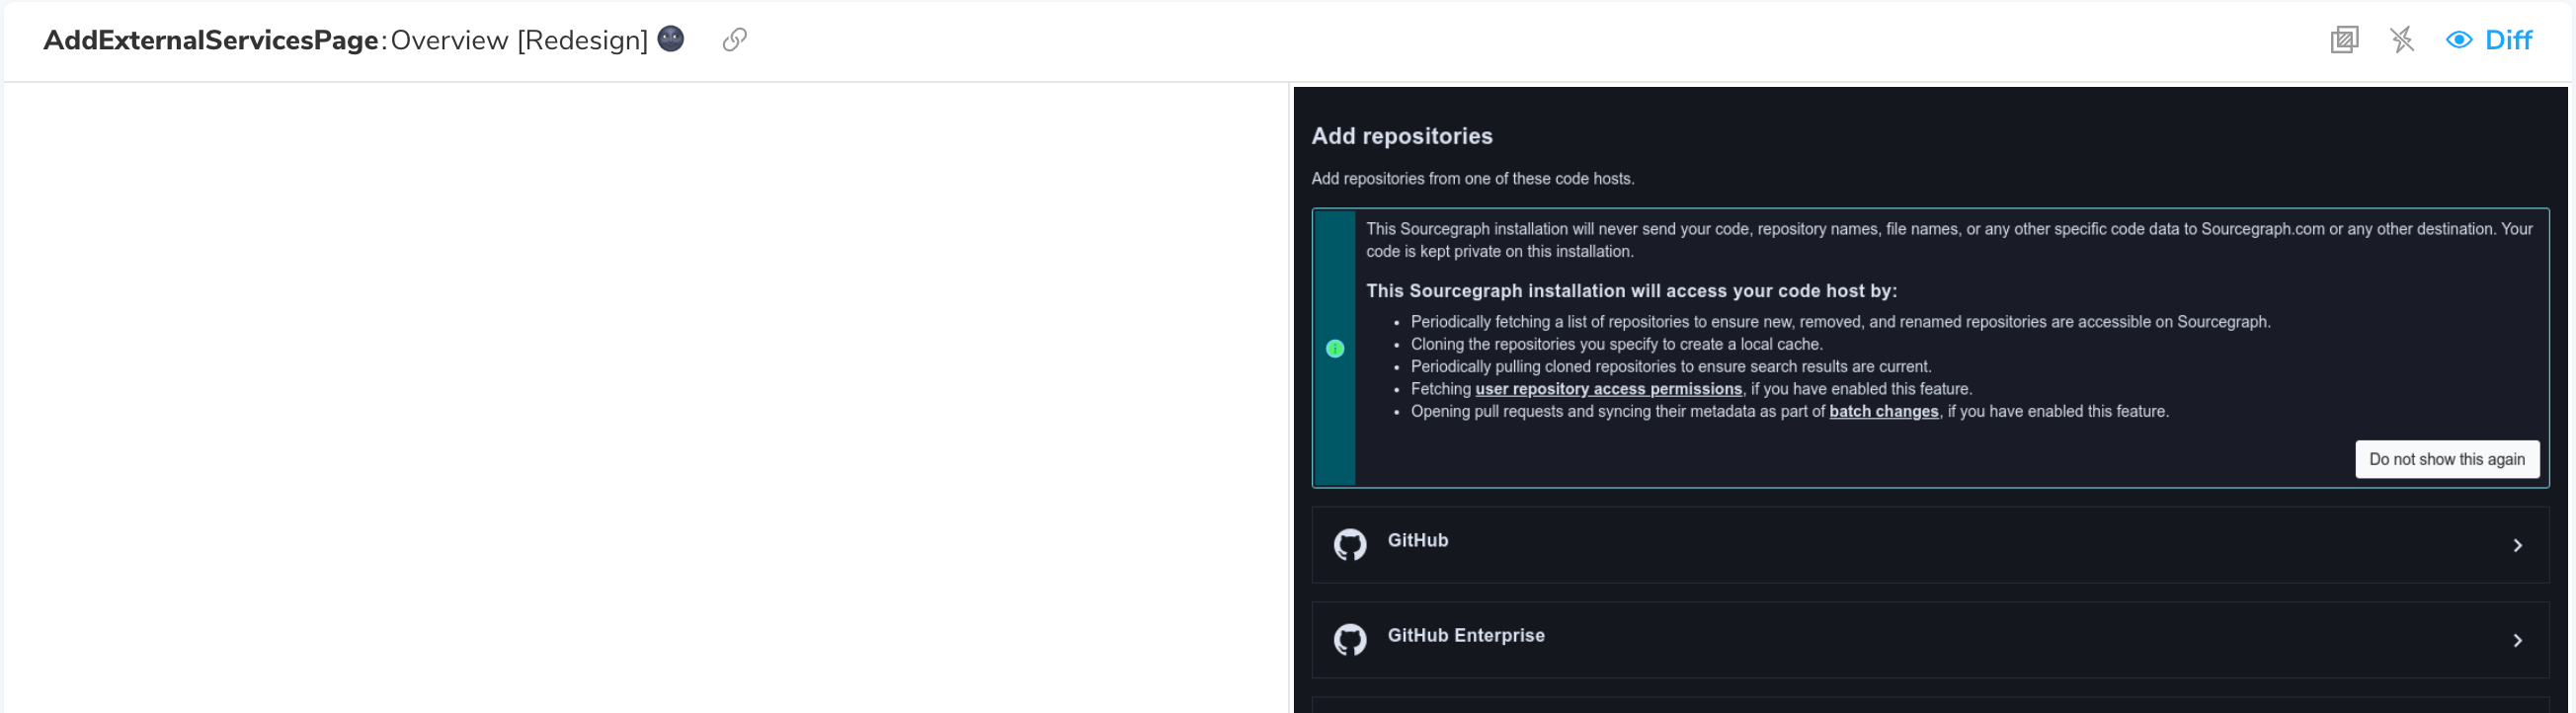Expand the GitHub Enterprise row chevron
The width and height of the screenshot is (2576, 713).
pos(2518,640)
